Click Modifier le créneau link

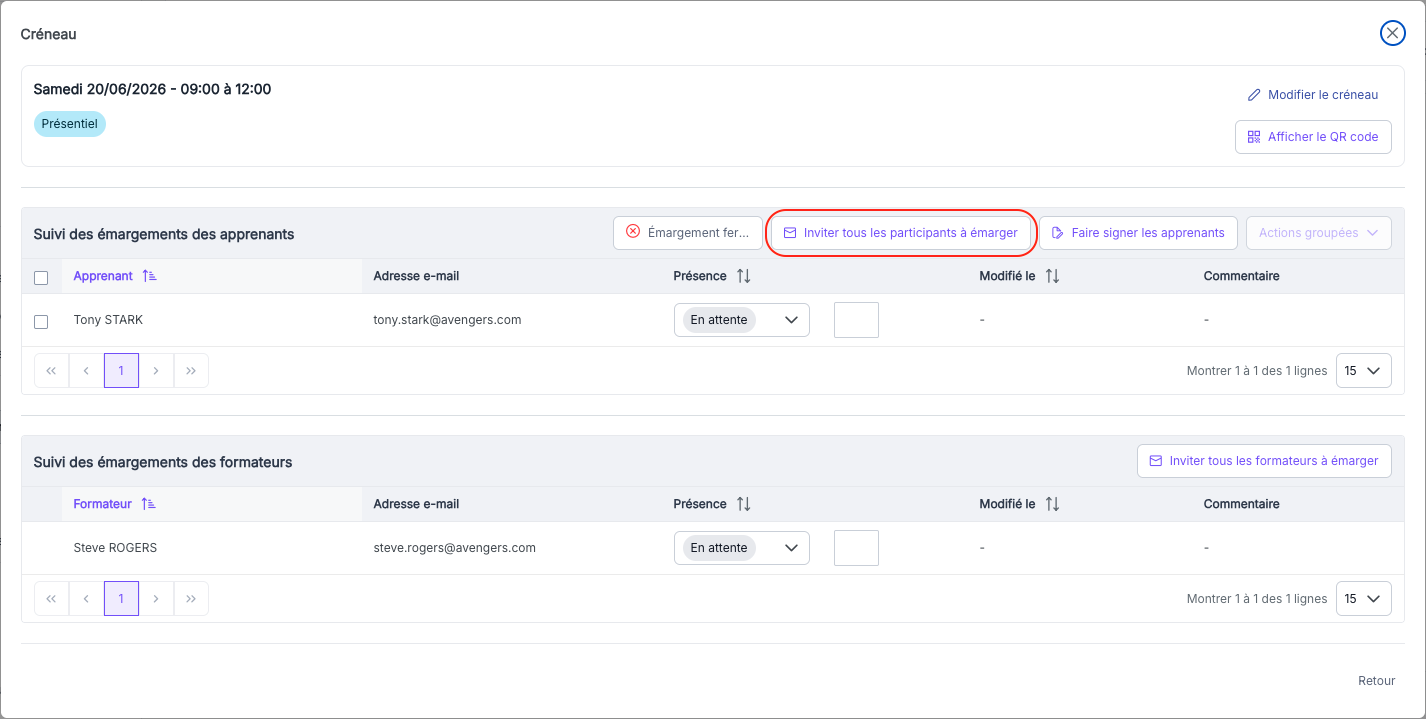1313,95
